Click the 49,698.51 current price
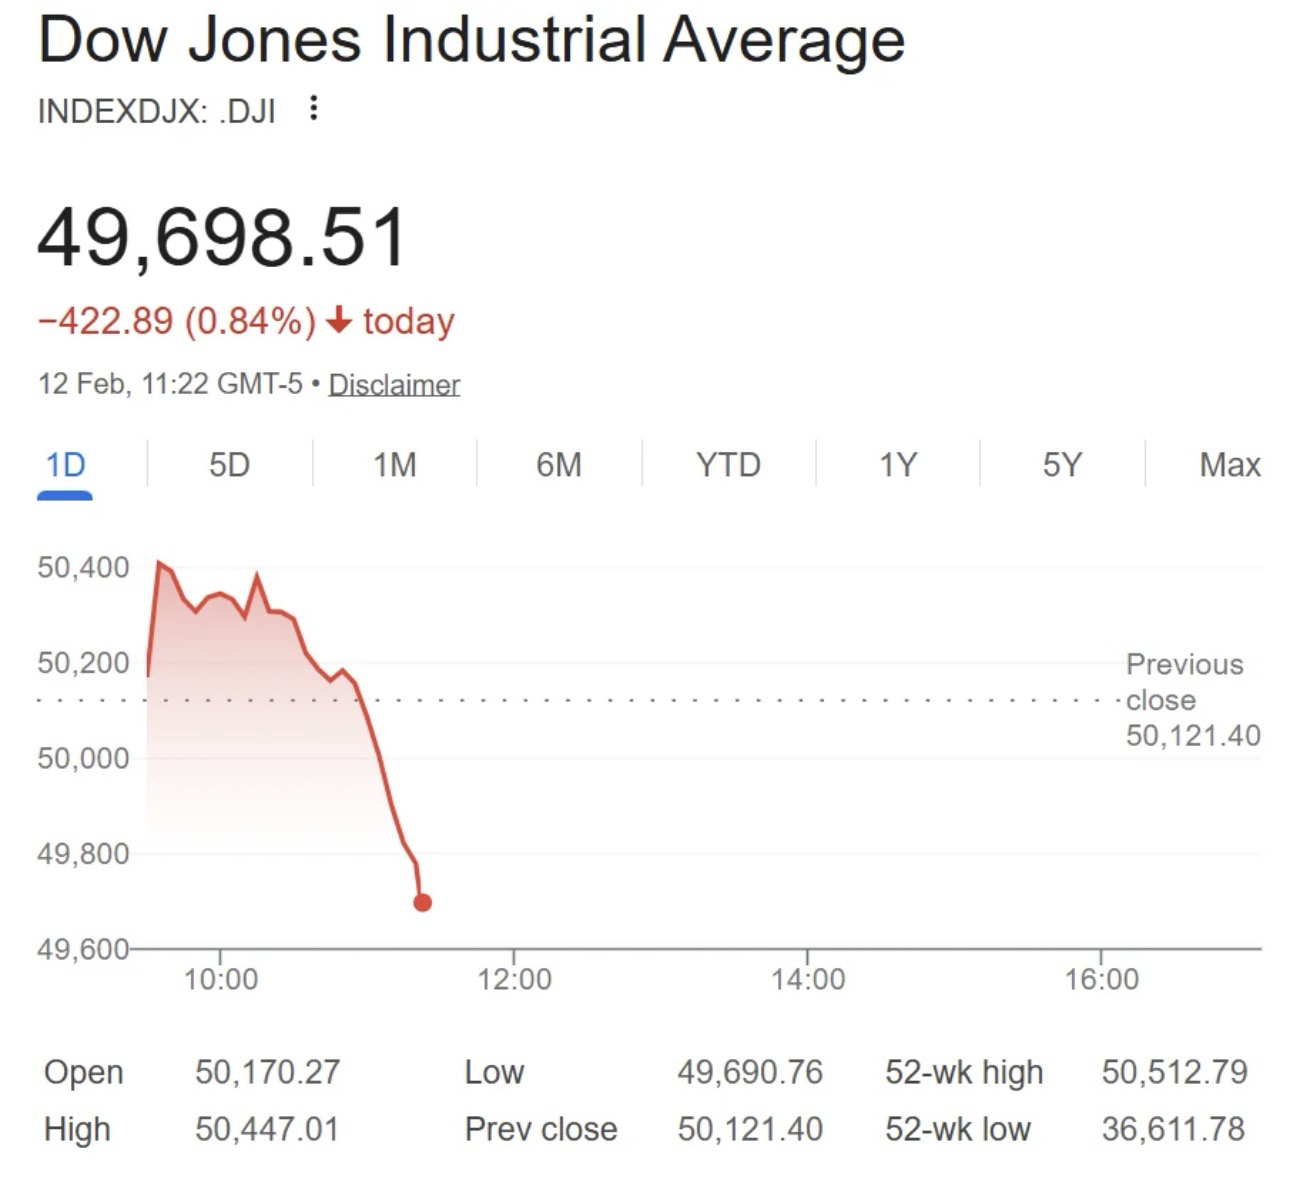This screenshot has height=1180, width=1290. pyautogui.click(x=222, y=238)
